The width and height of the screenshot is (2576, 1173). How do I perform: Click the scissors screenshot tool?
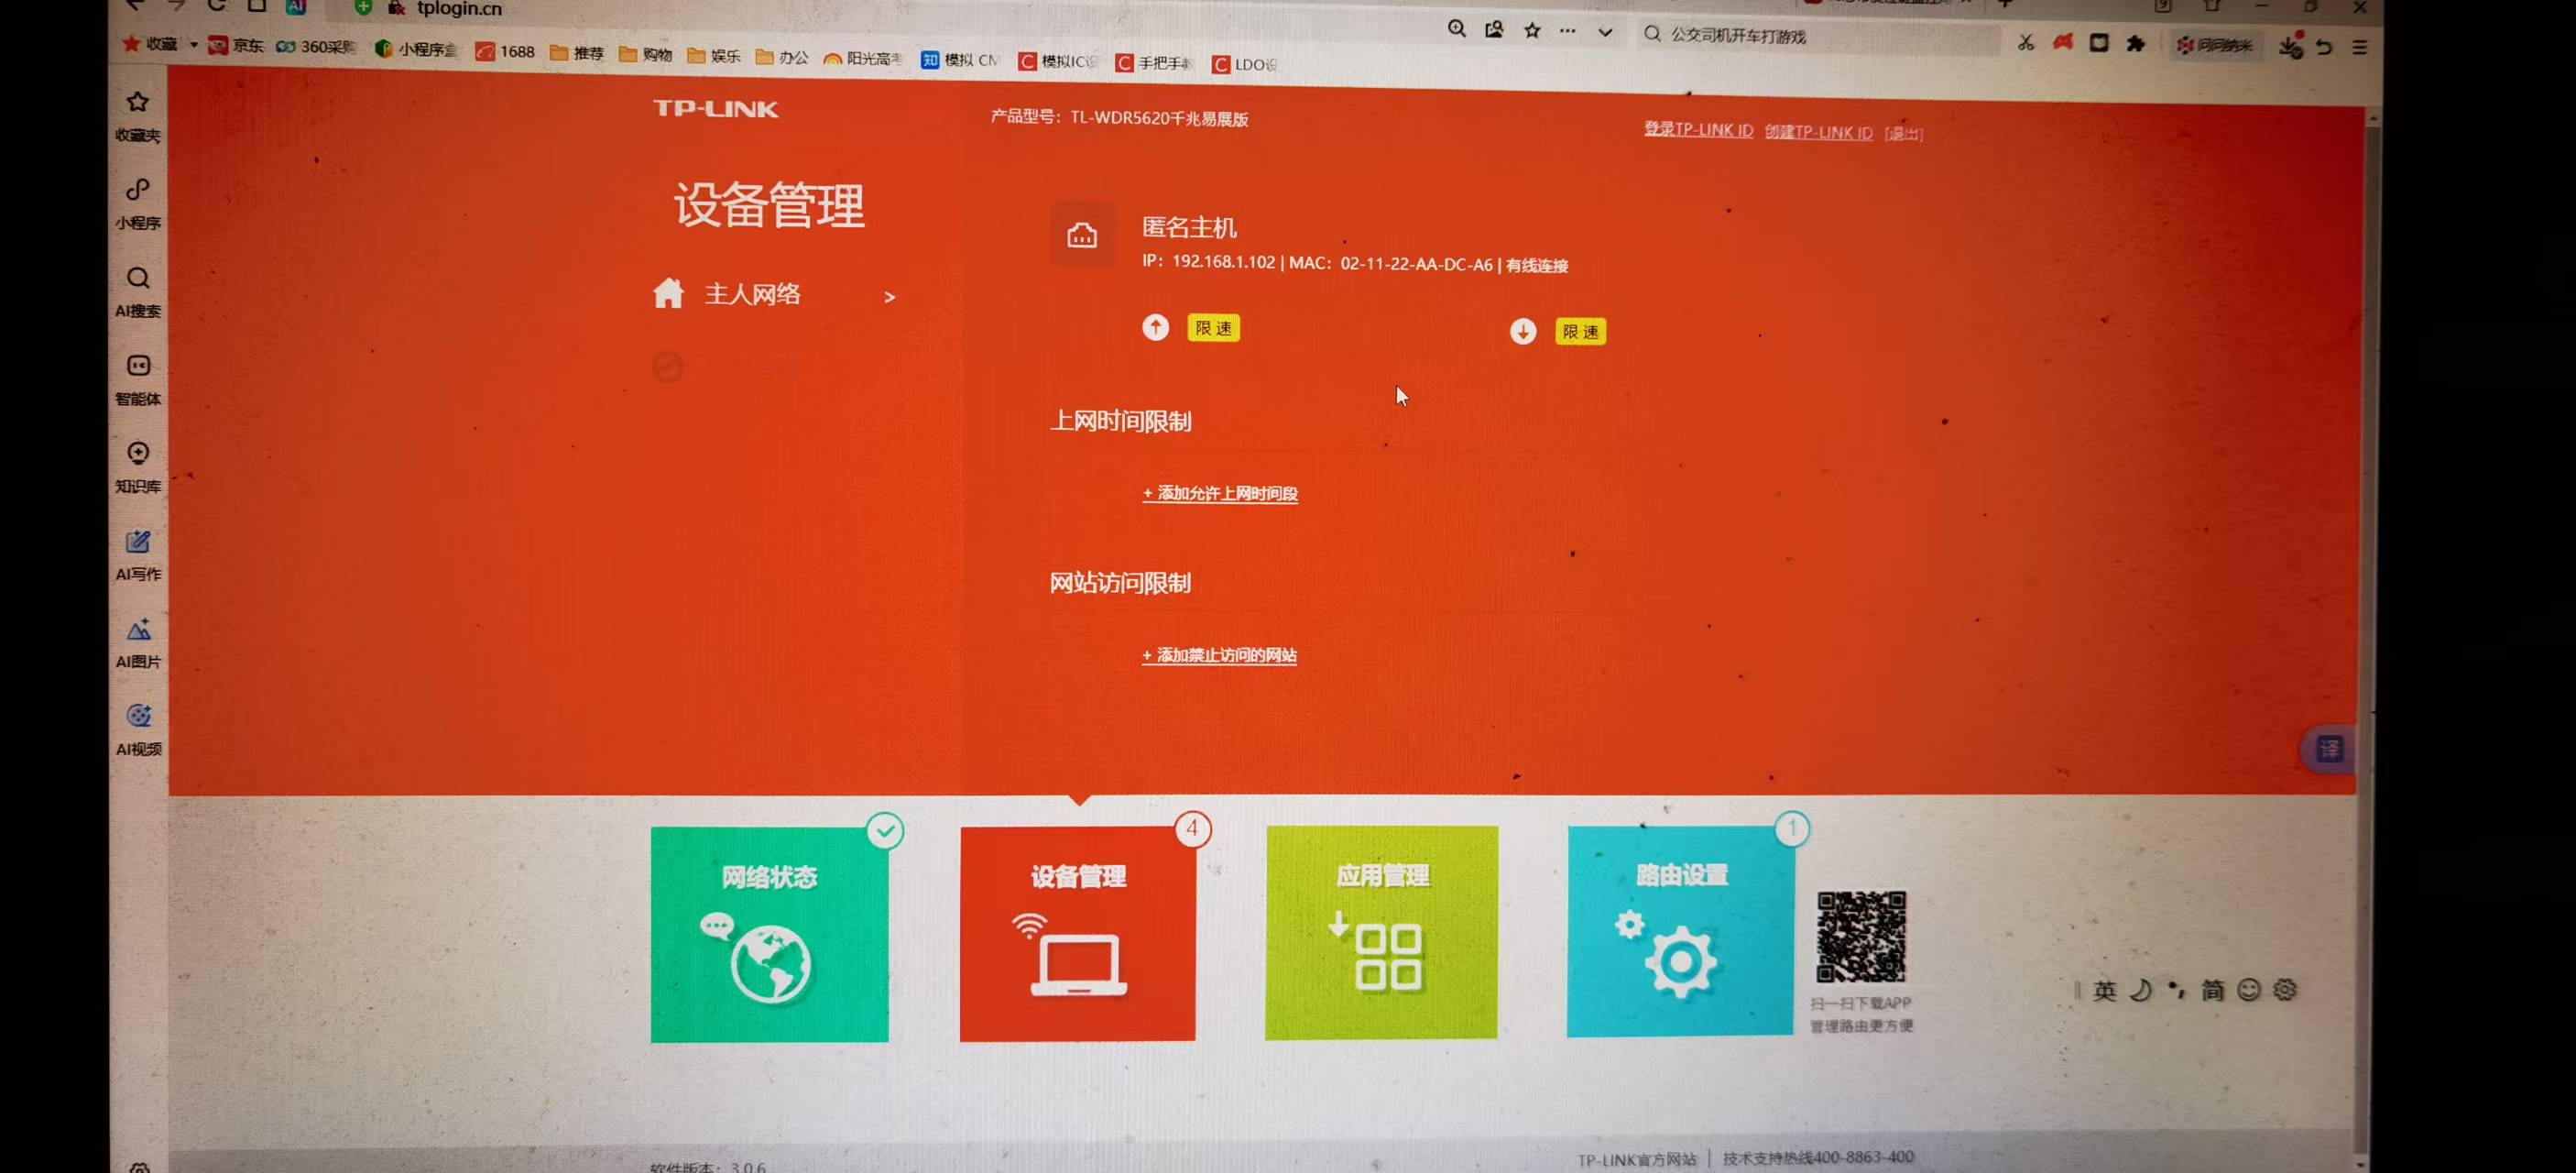(x=2025, y=42)
